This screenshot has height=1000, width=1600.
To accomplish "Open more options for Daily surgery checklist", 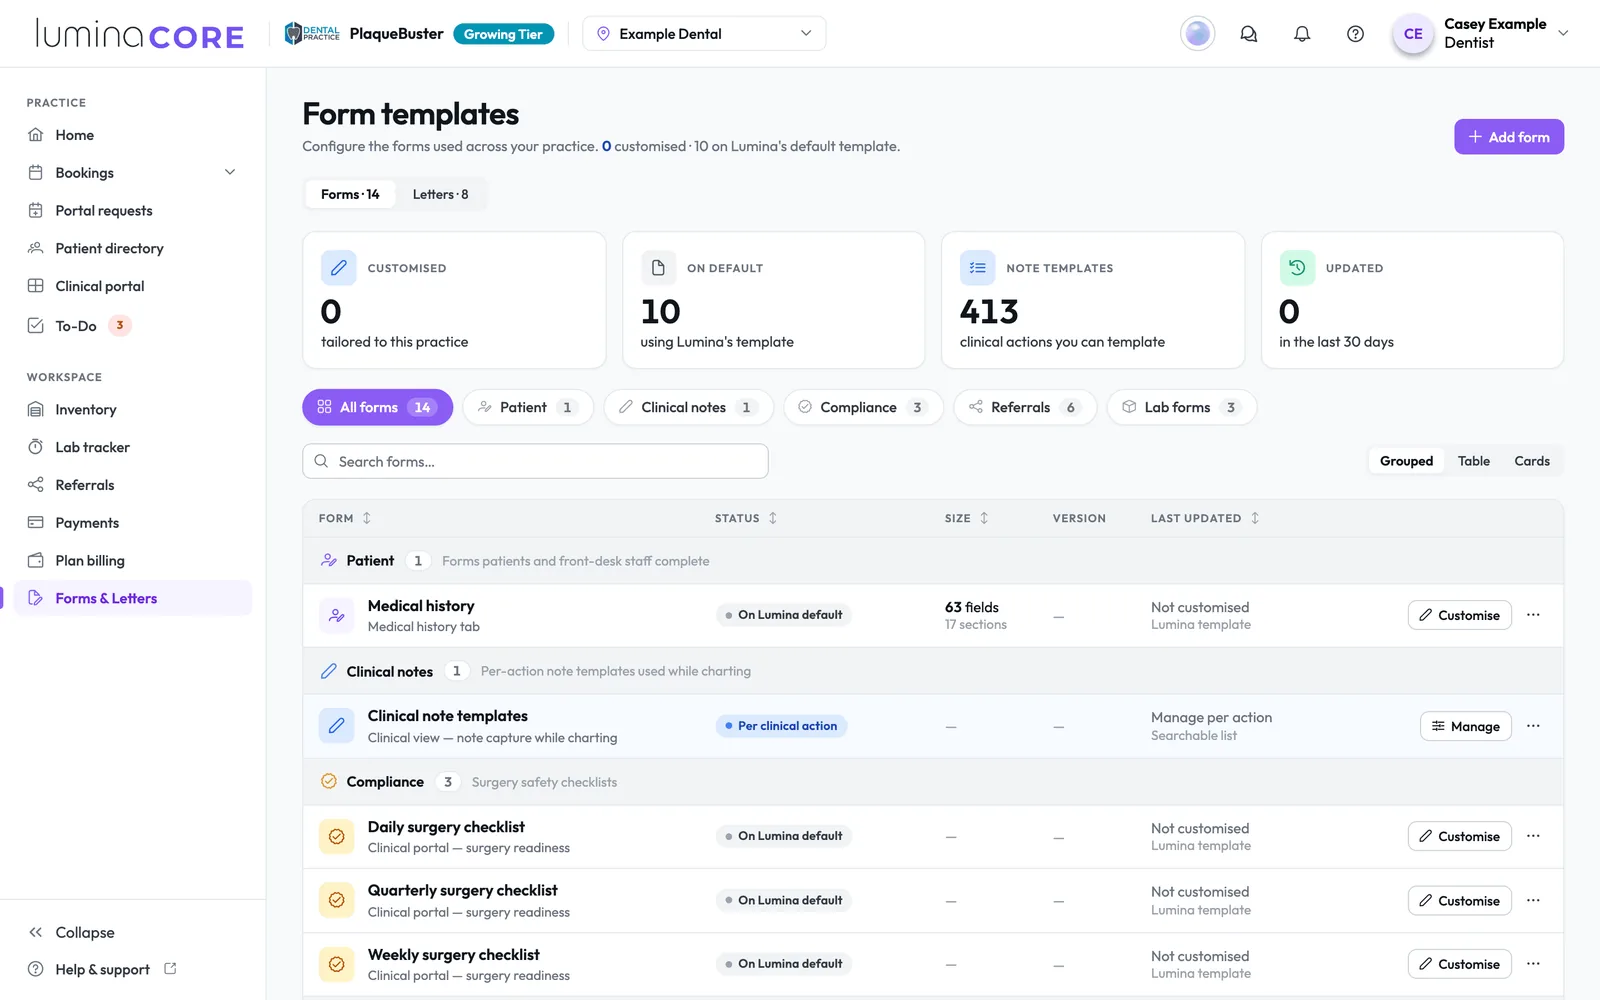I will pos(1533,836).
